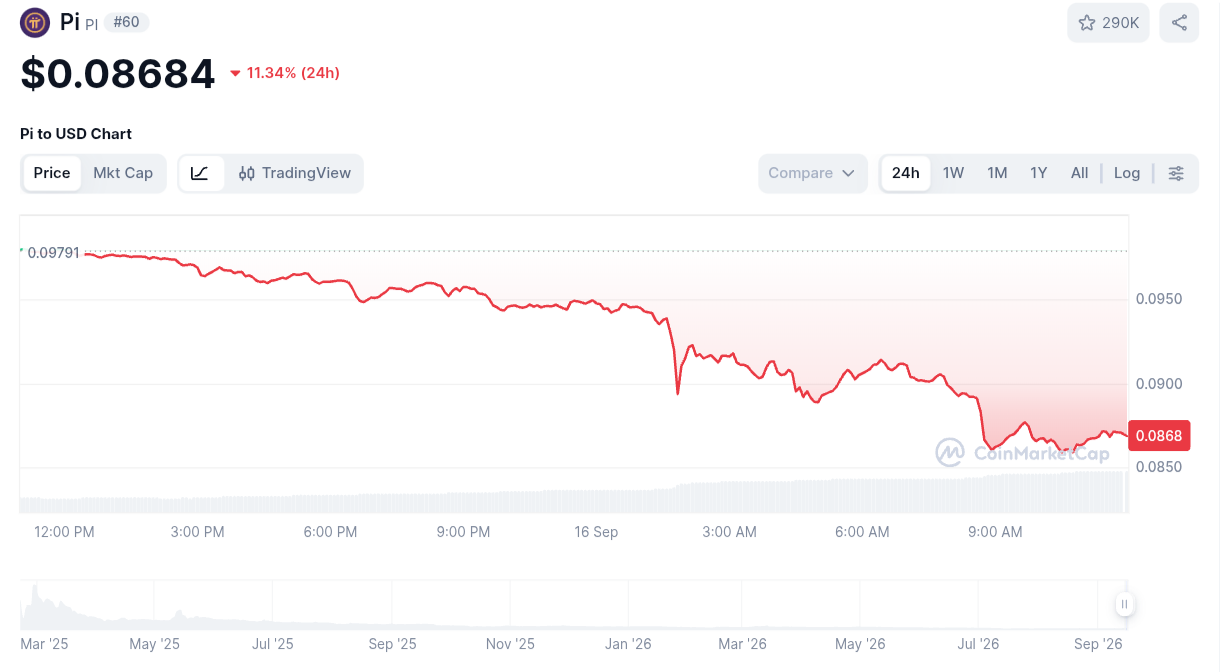
Task: Click the #60 rank badge
Action: [126, 22]
